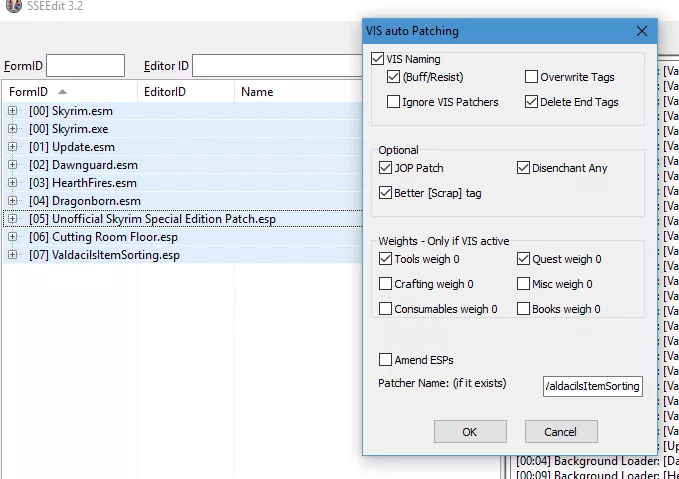
Task: Expand the Cutting Room Floor.esp node
Action: point(12,237)
